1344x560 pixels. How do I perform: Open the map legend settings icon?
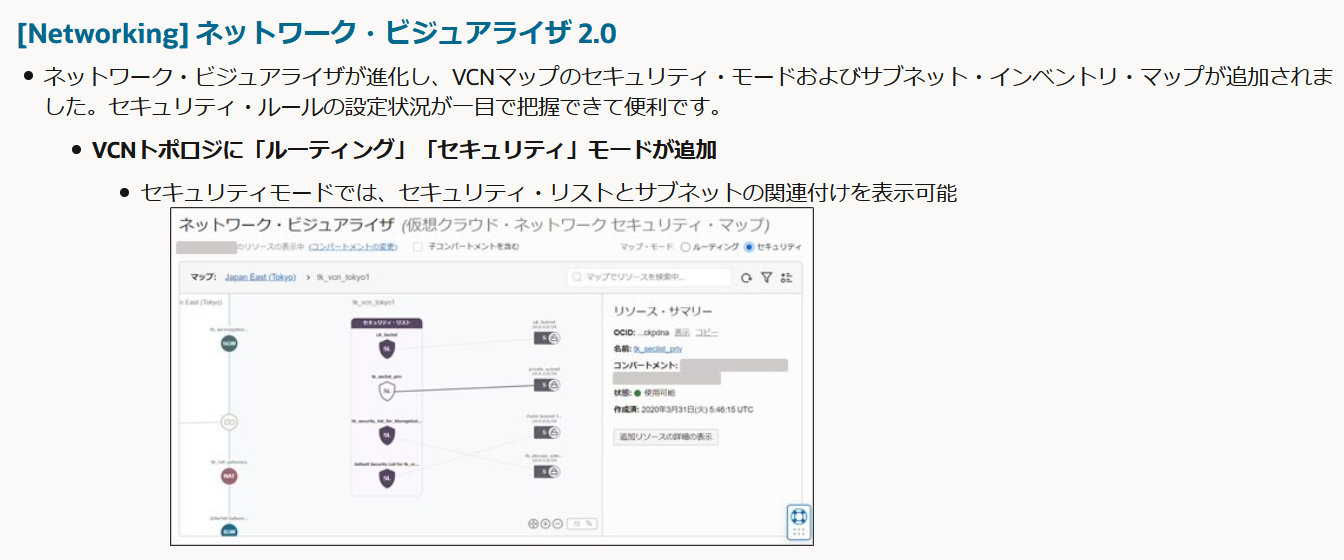pyautogui.click(x=786, y=278)
